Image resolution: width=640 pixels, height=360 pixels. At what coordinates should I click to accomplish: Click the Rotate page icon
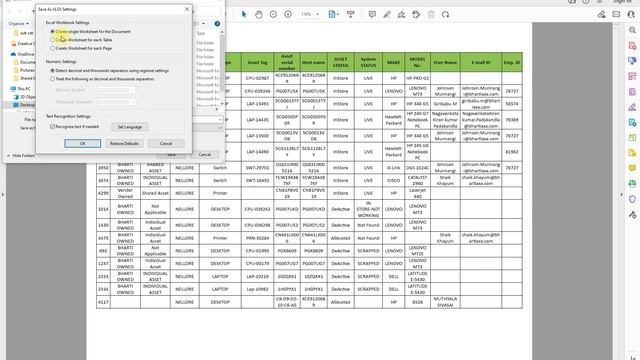click(446, 14)
